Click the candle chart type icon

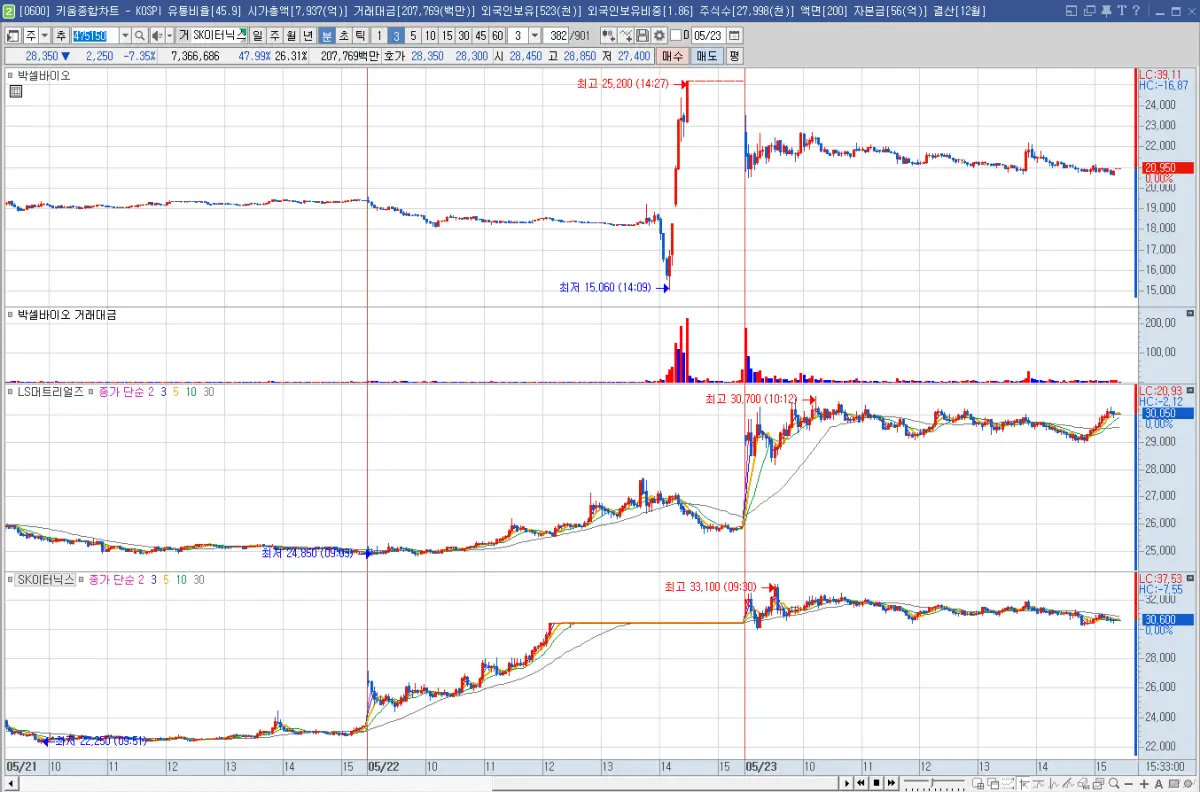coord(608,35)
